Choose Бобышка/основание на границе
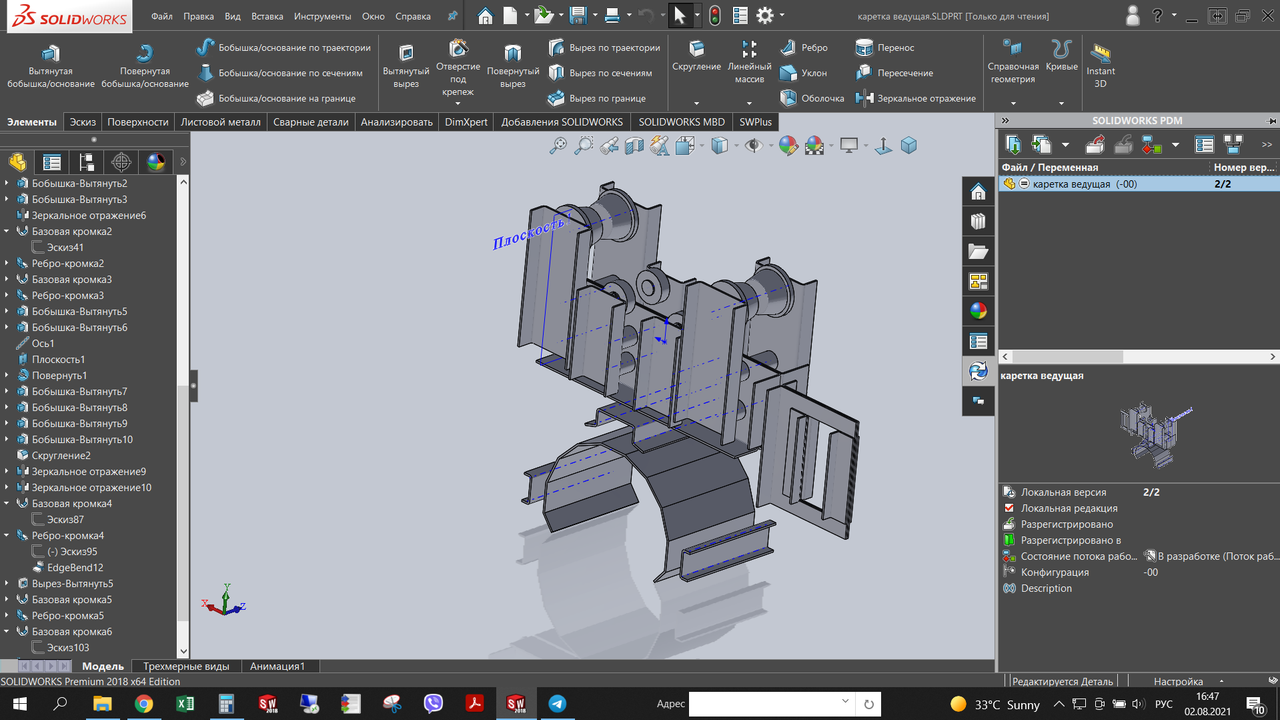Image resolution: width=1280 pixels, height=720 pixels. point(278,98)
